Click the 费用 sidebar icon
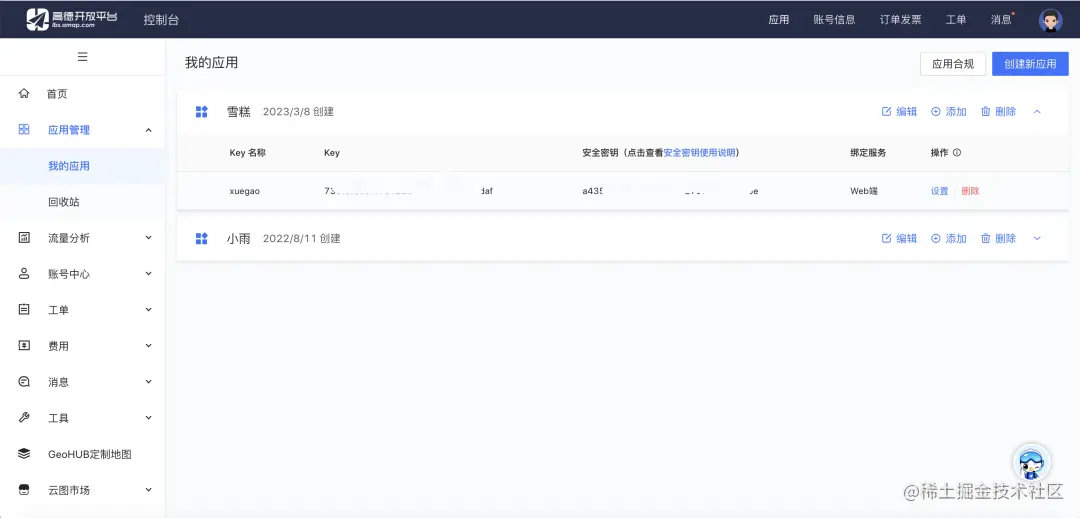 coord(24,345)
